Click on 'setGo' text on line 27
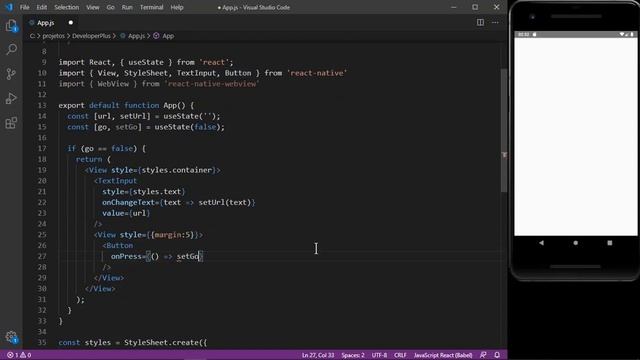640x360 pixels. pyautogui.click(x=187, y=256)
